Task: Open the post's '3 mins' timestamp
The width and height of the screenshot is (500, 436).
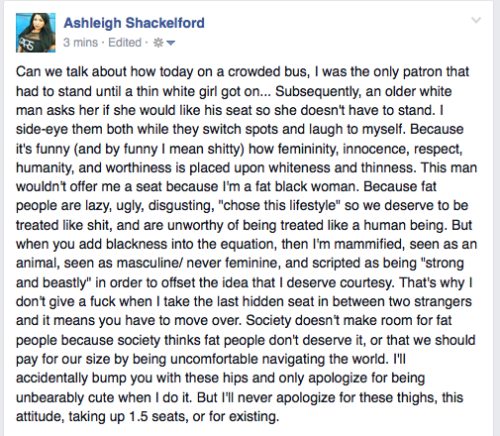Action: pos(80,43)
